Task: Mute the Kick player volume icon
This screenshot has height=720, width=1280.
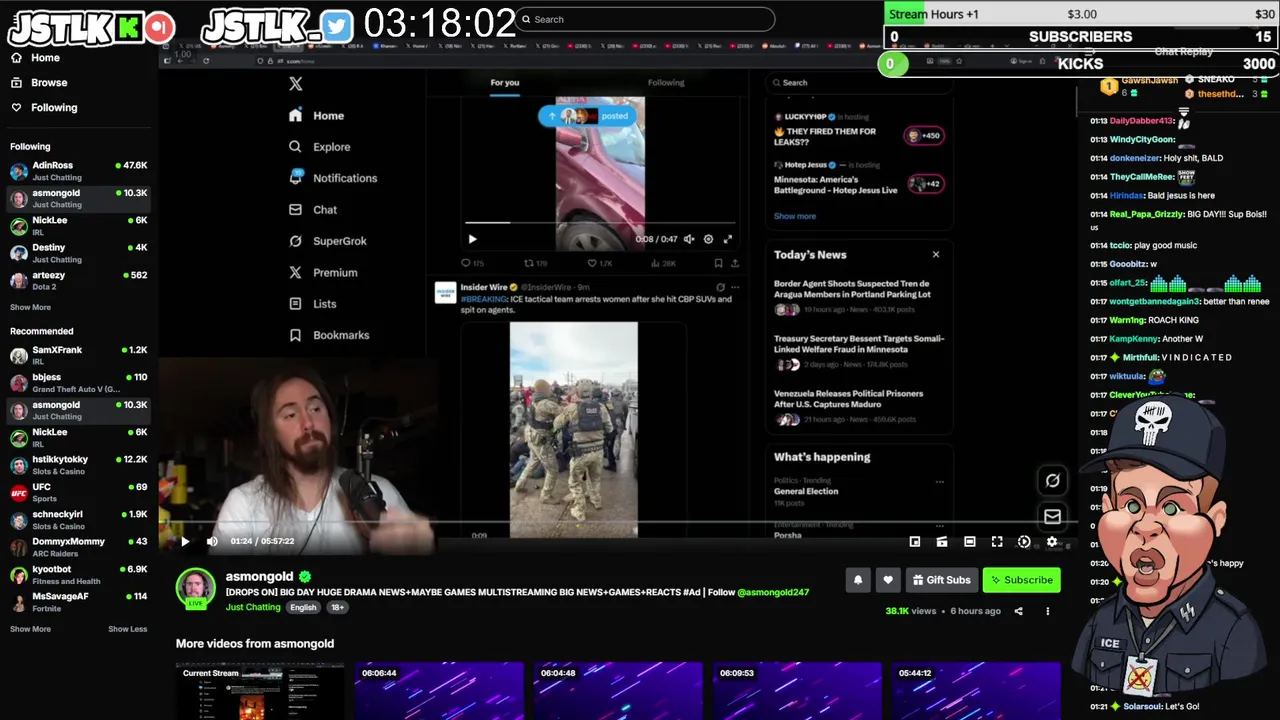Action: (212, 541)
